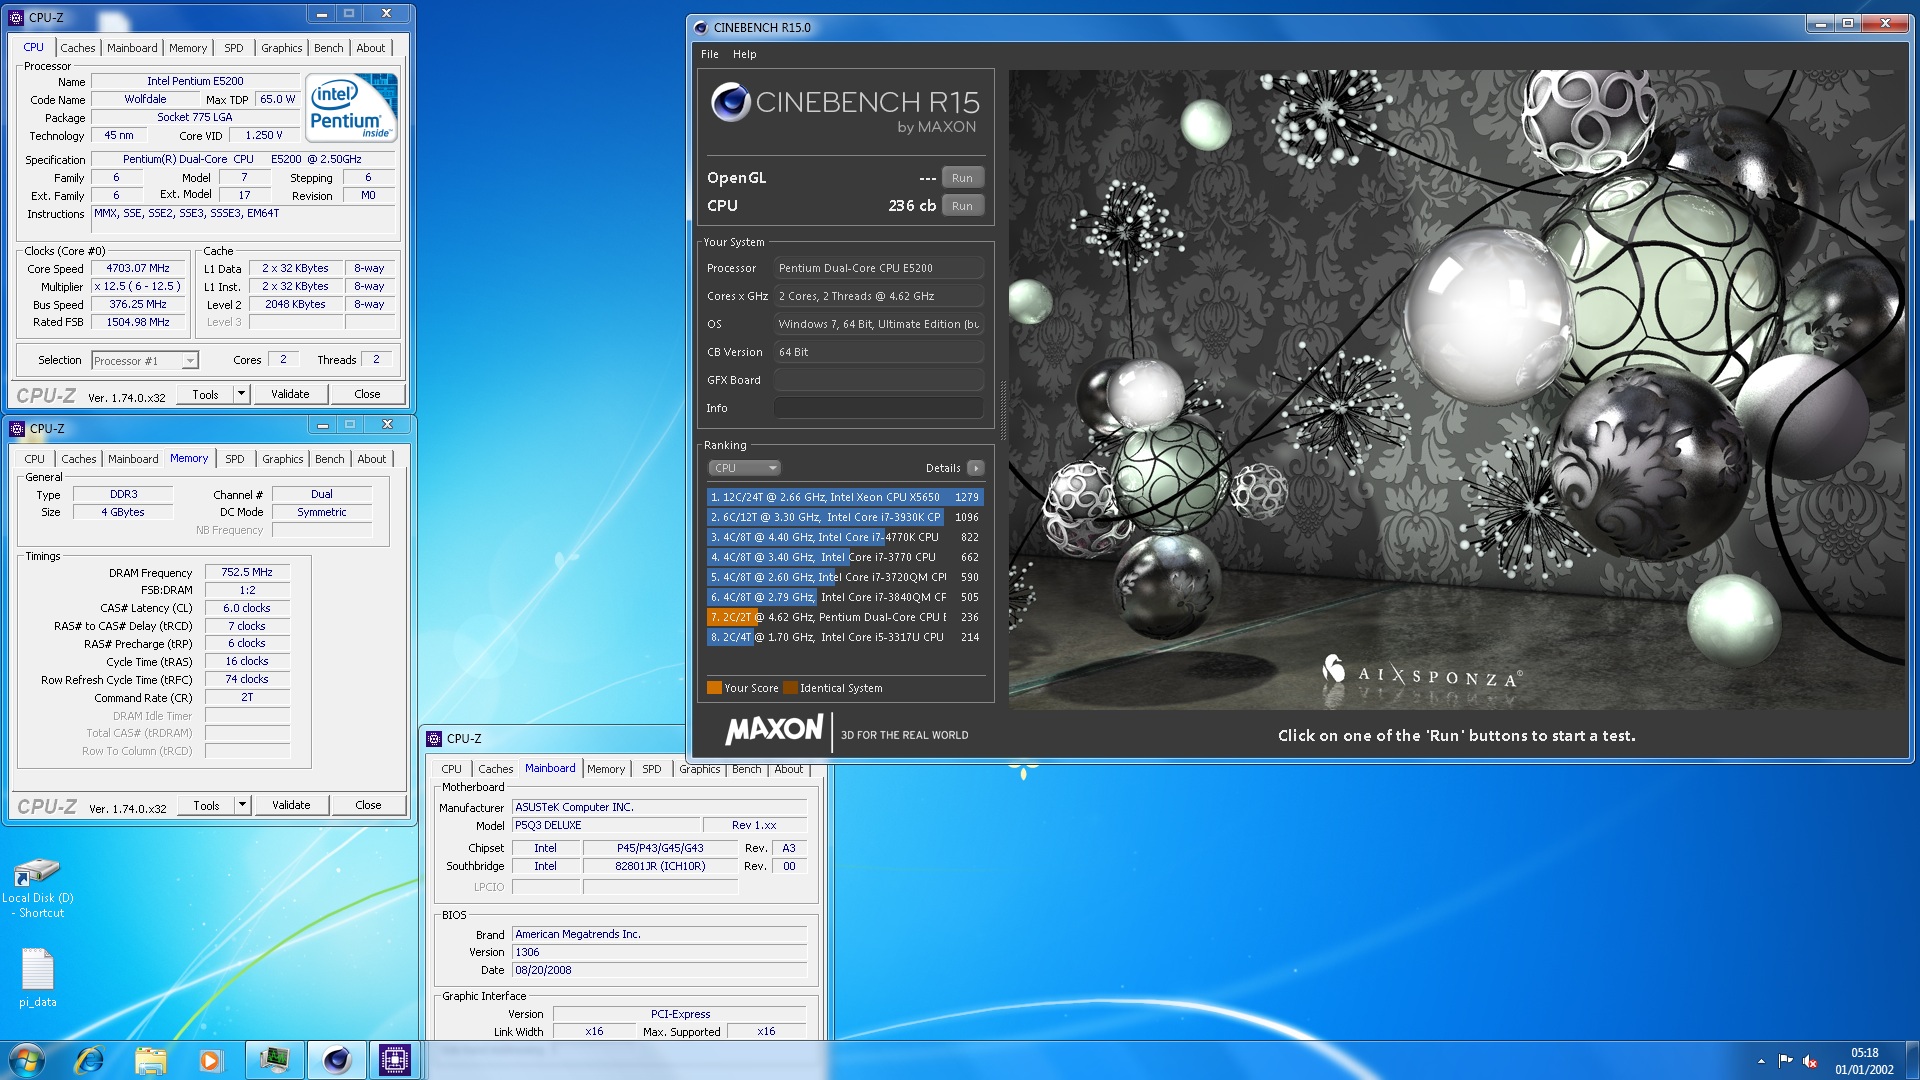Open the Bench tab in top CPU-Z
Screen dimensions: 1920x1080
(x=329, y=48)
